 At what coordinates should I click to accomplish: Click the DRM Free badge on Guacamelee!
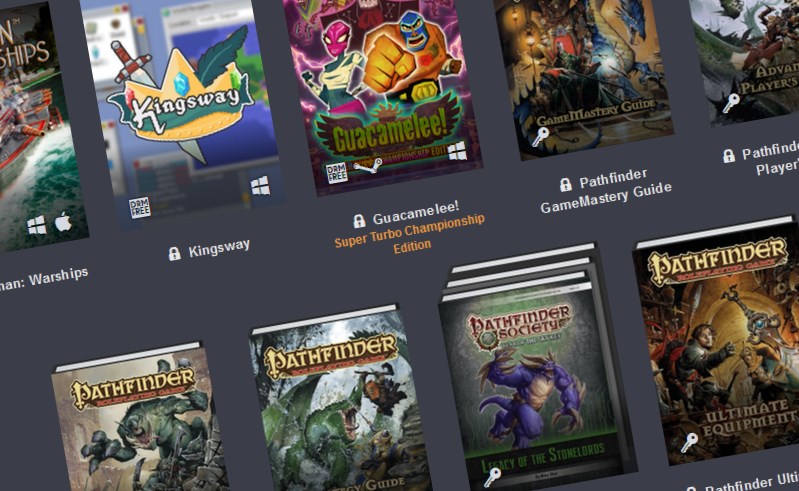pyautogui.click(x=336, y=173)
